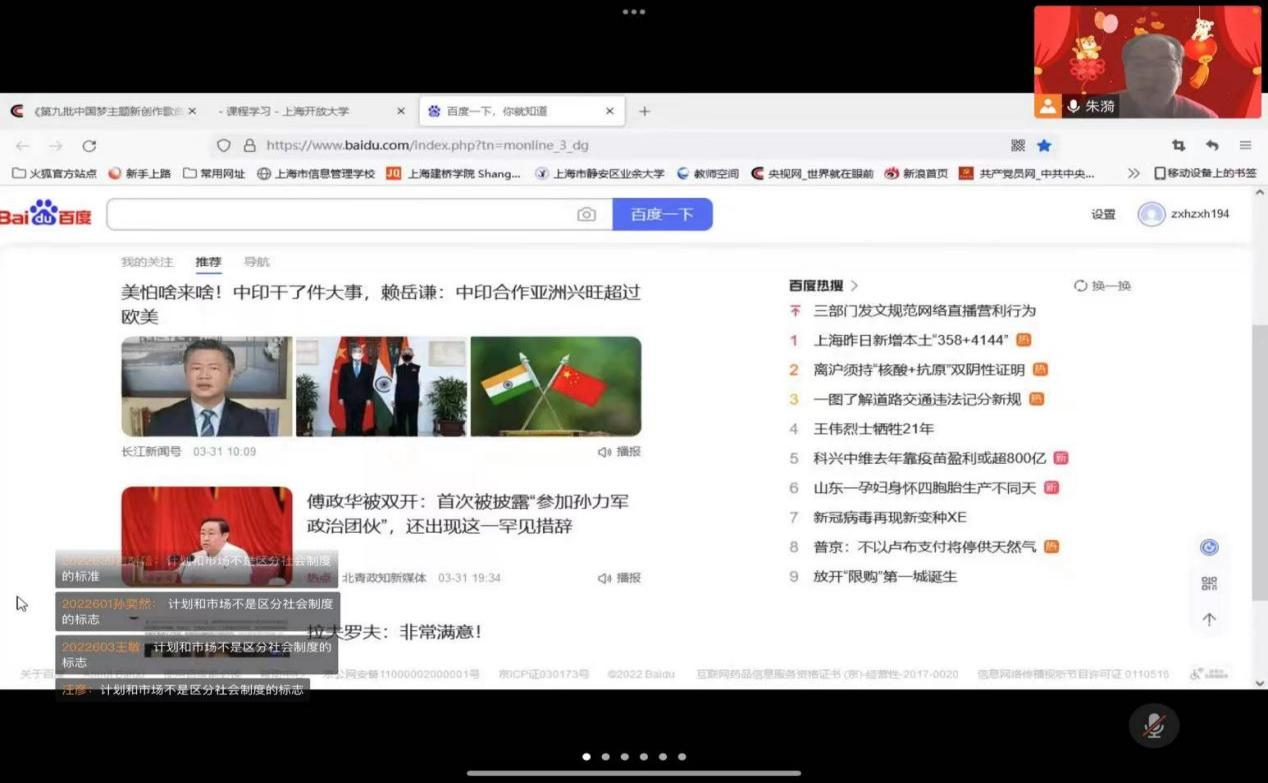Click inside the Baidu search input field

click(x=340, y=214)
